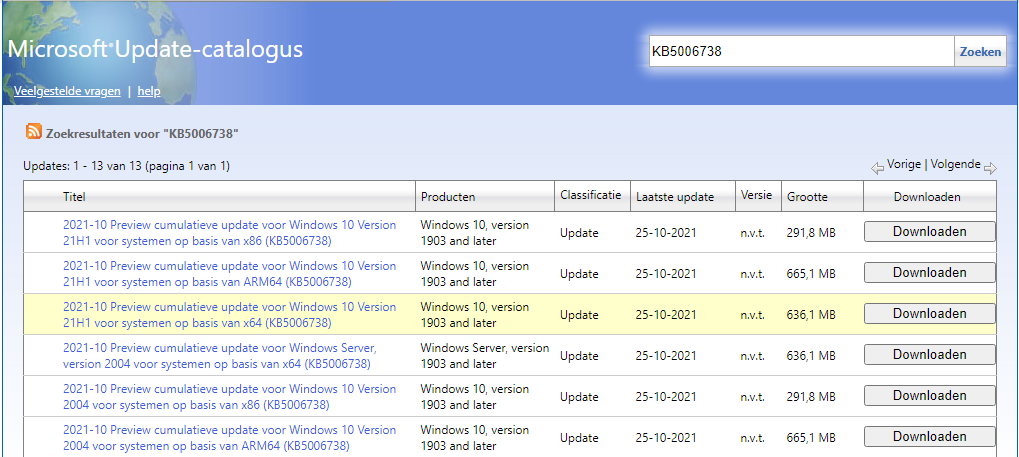Open the Veelgestelde vragen link

click(67, 91)
